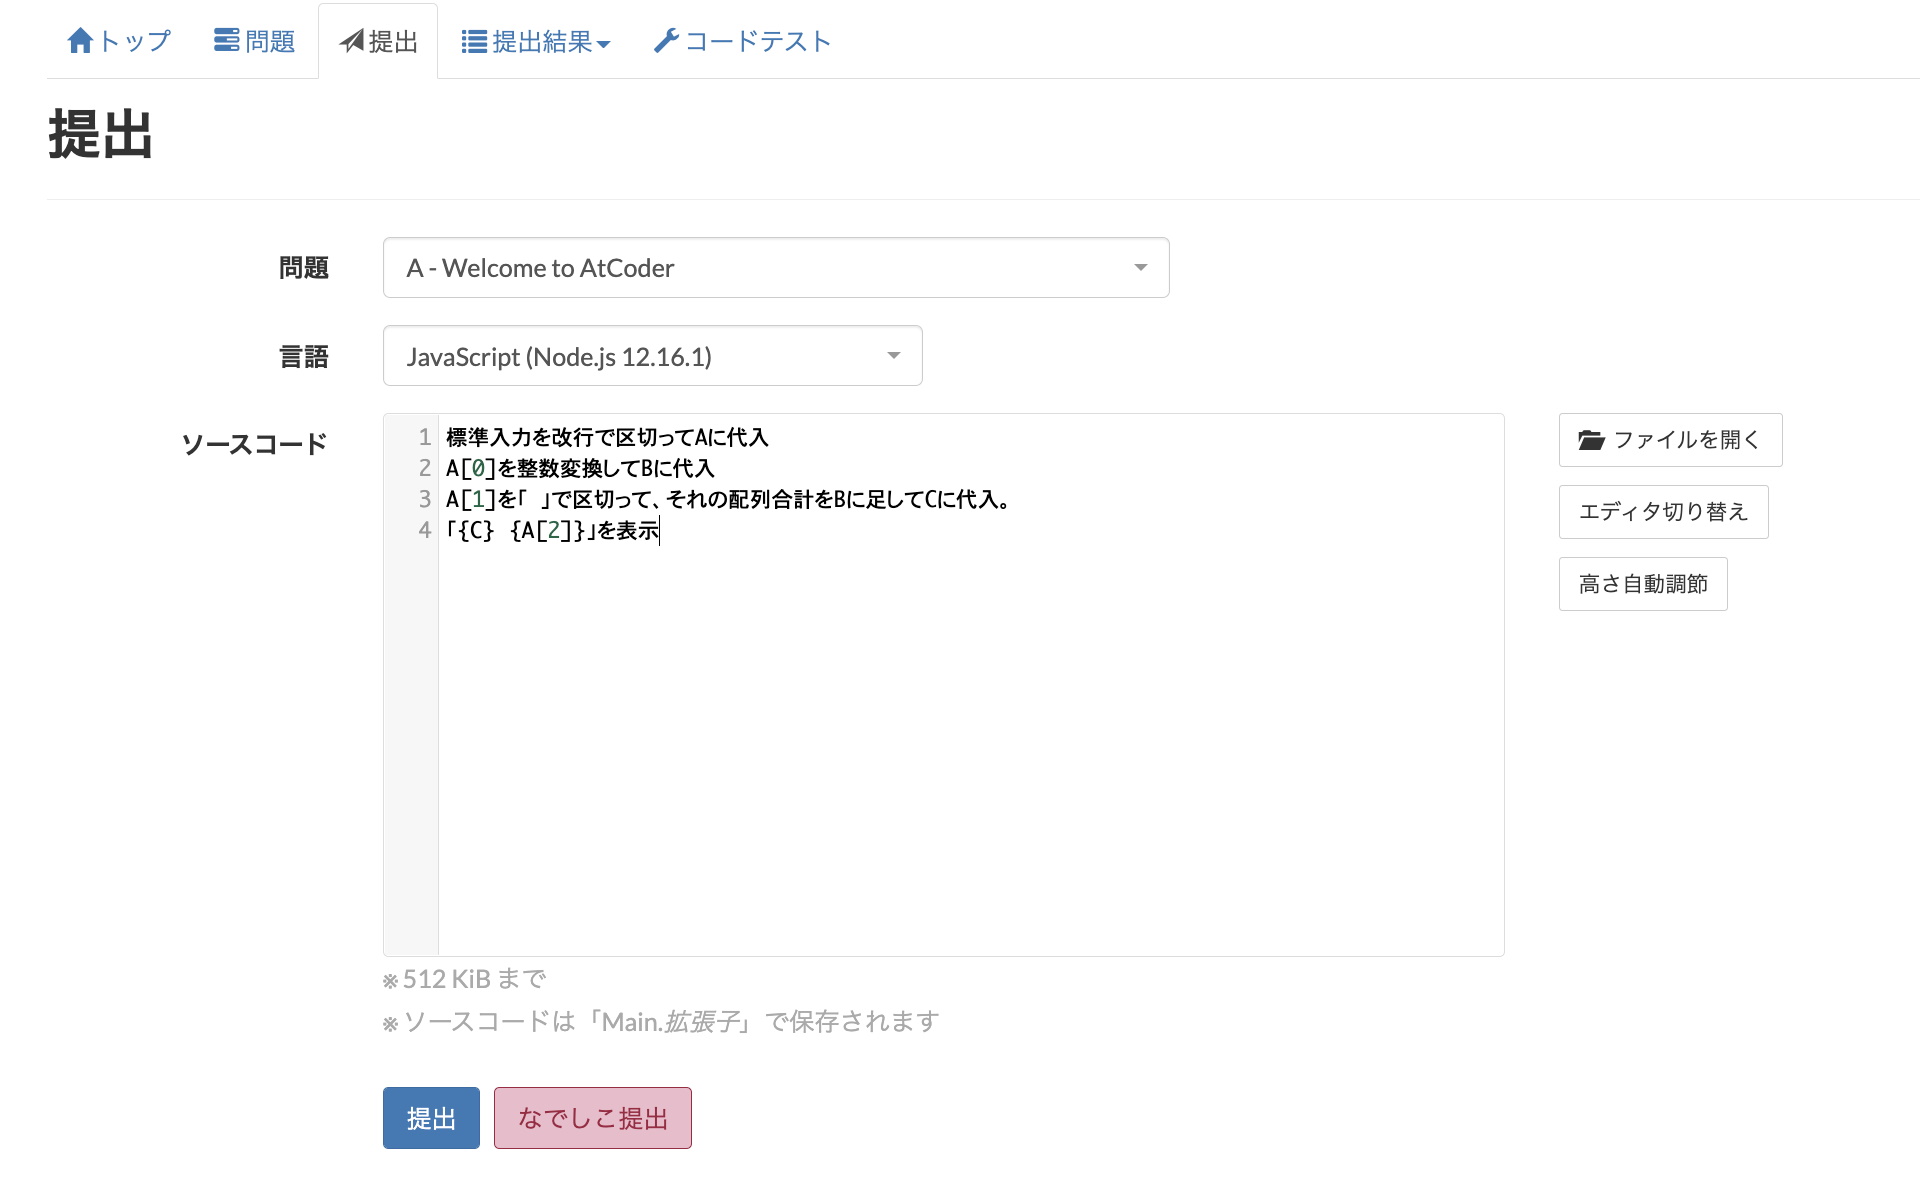Viewport: 1920px width, 1200px height.
Task: Select the wrench icon on コードテスト
Action: pyautogui.click(x=665, y=40)
